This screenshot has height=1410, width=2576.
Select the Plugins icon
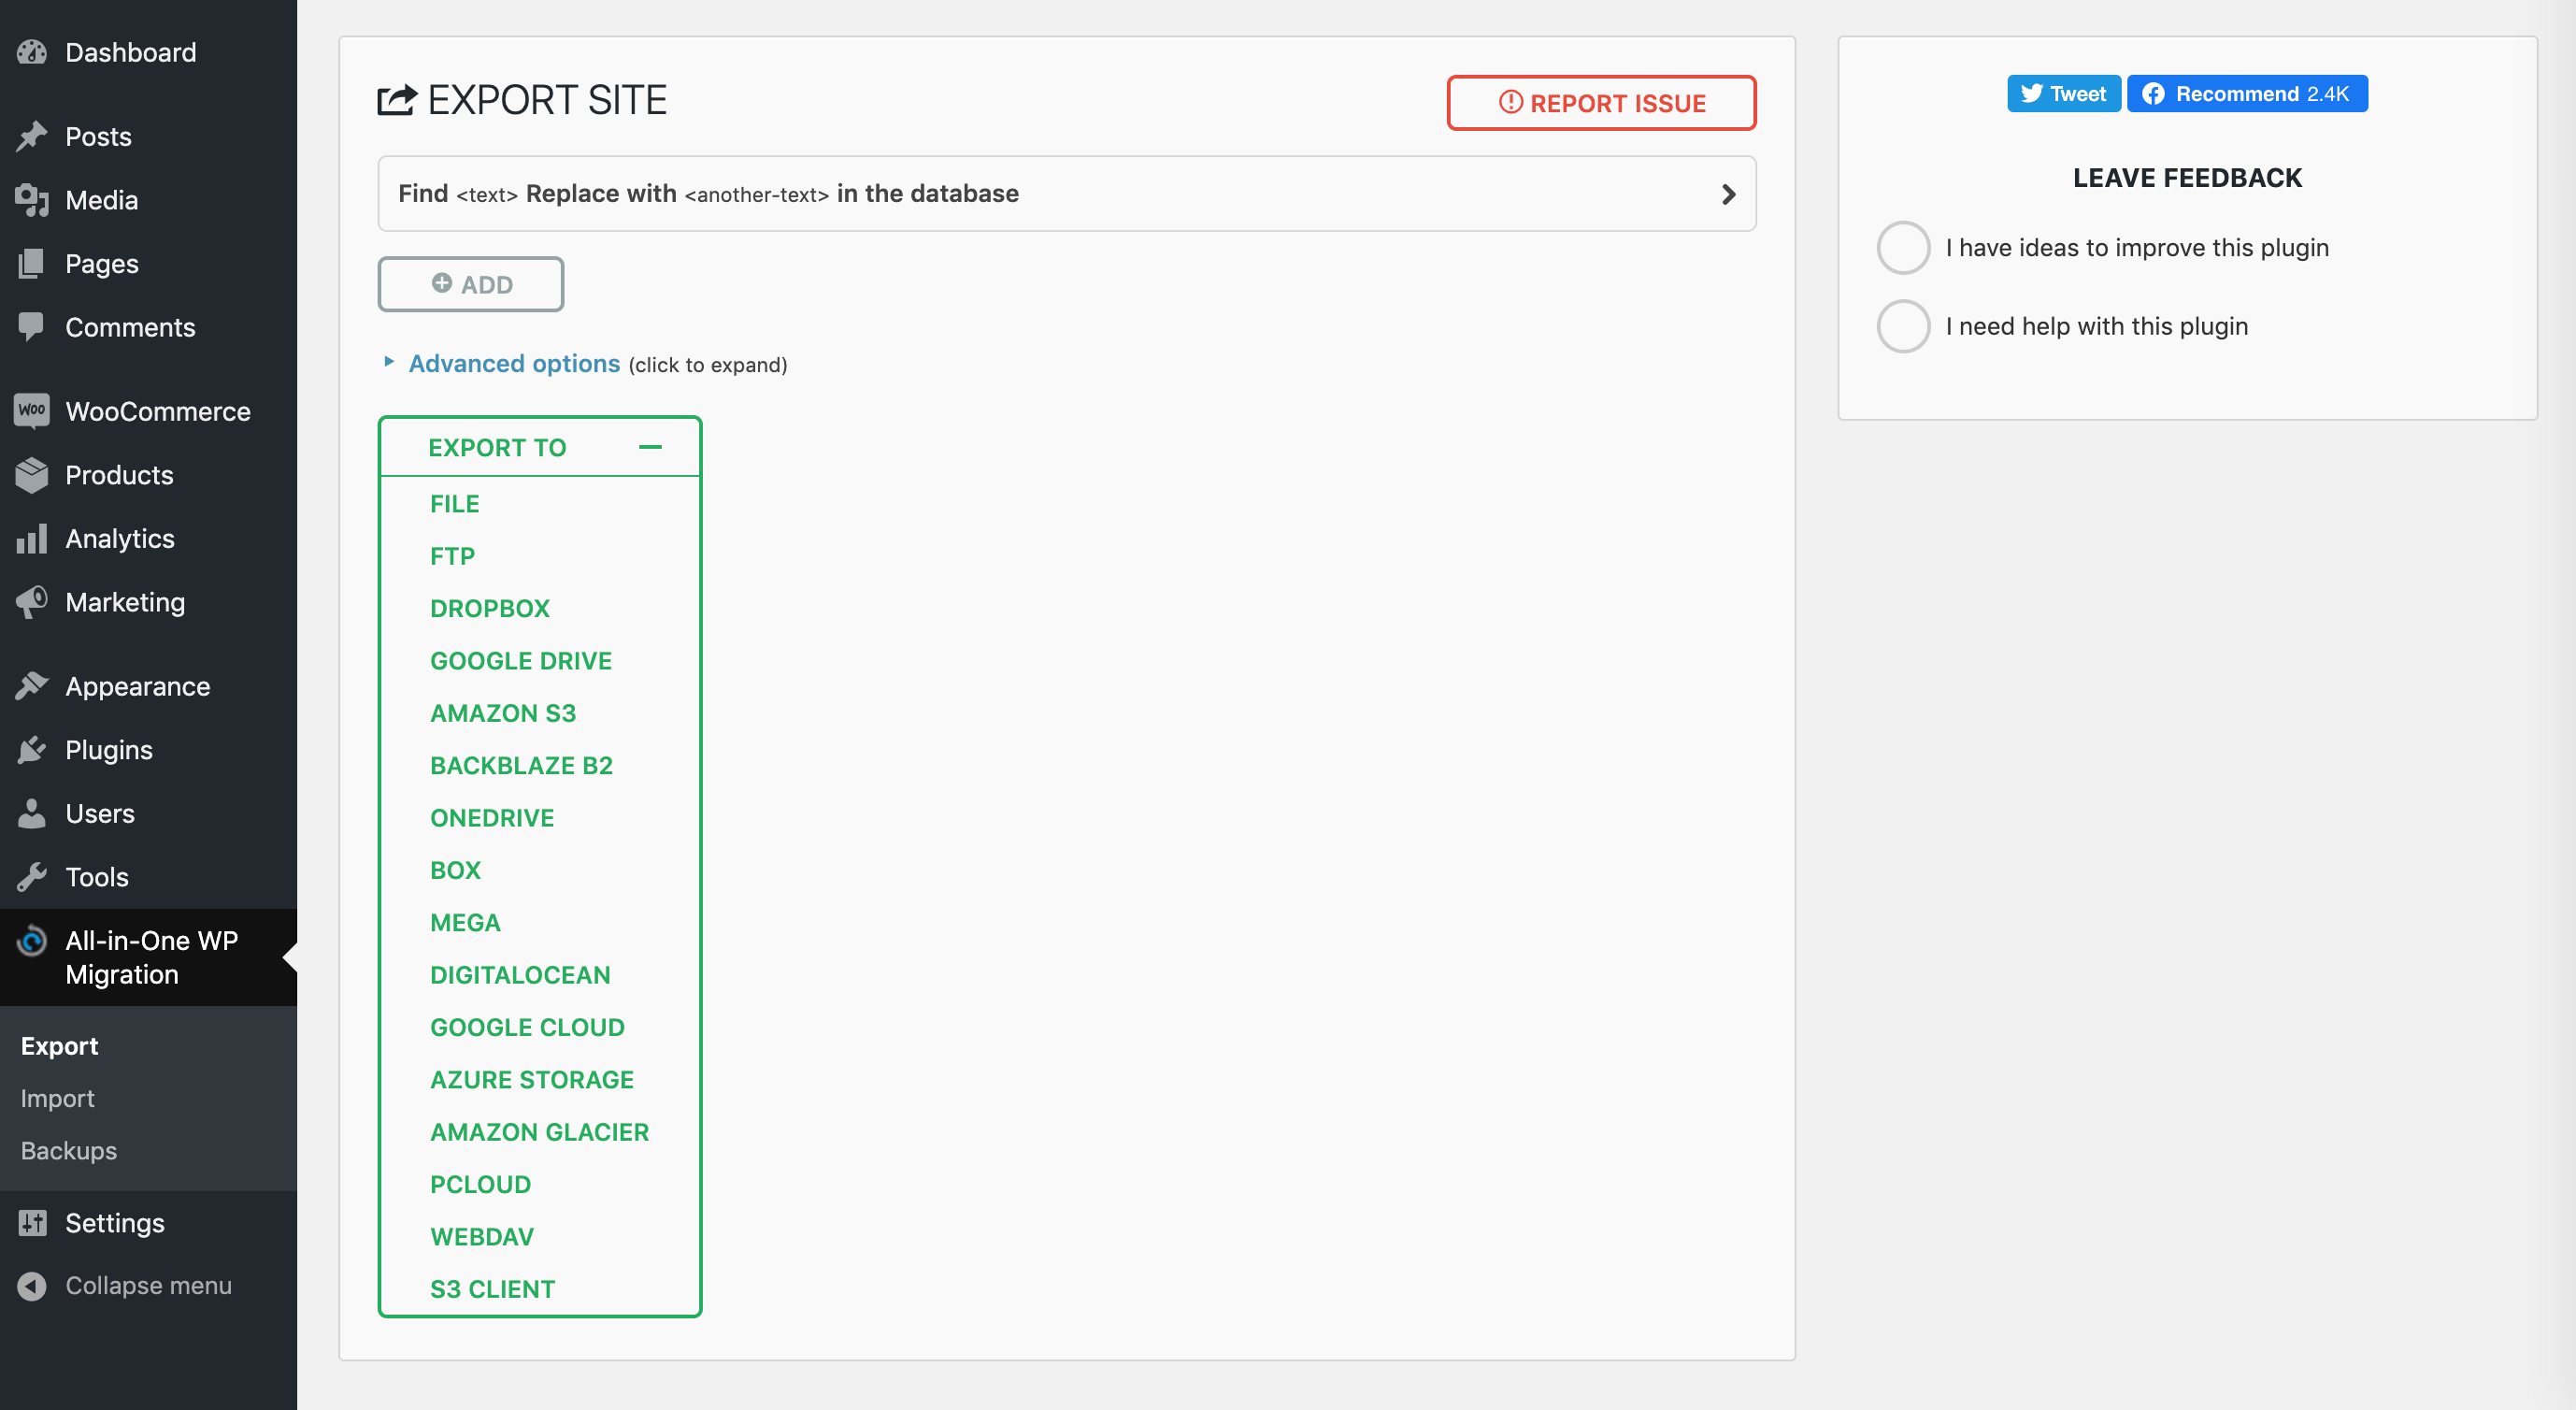click(x=31, y=749)
